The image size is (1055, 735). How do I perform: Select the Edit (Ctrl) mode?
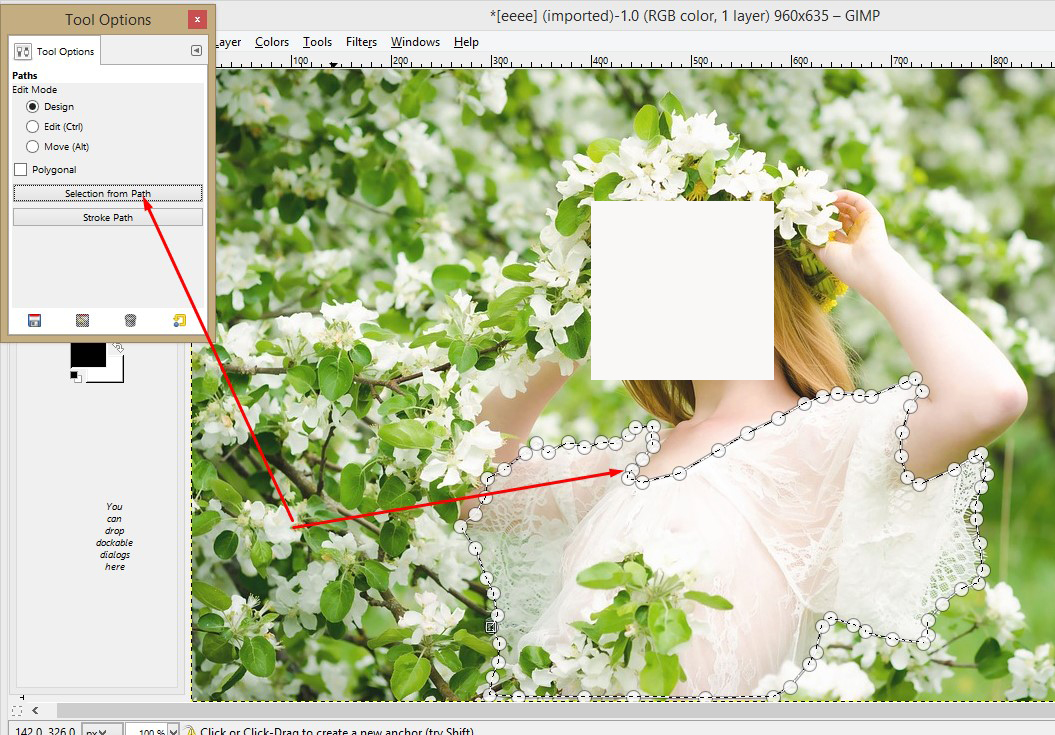33,127
